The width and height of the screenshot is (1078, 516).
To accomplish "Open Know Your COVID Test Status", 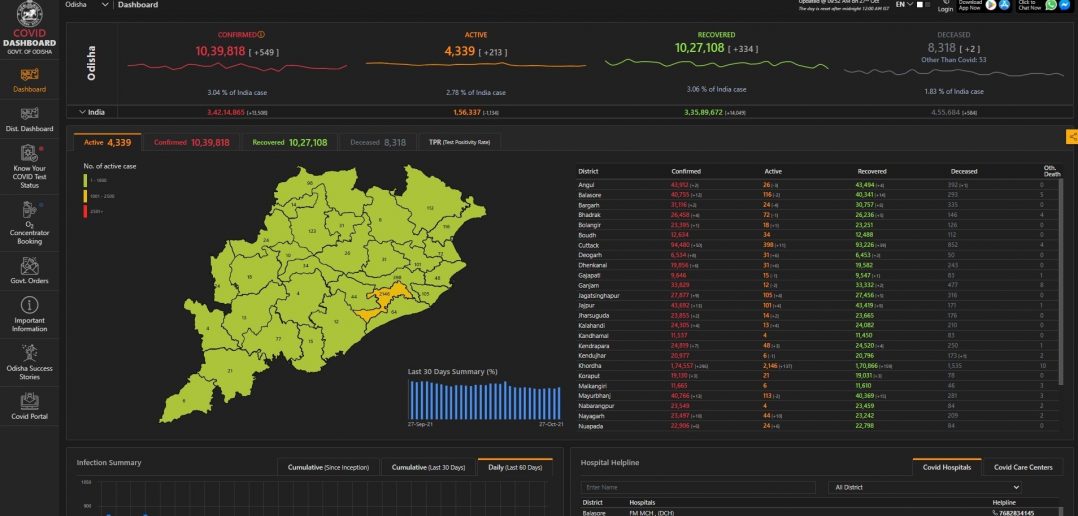I will coord(30,166).
